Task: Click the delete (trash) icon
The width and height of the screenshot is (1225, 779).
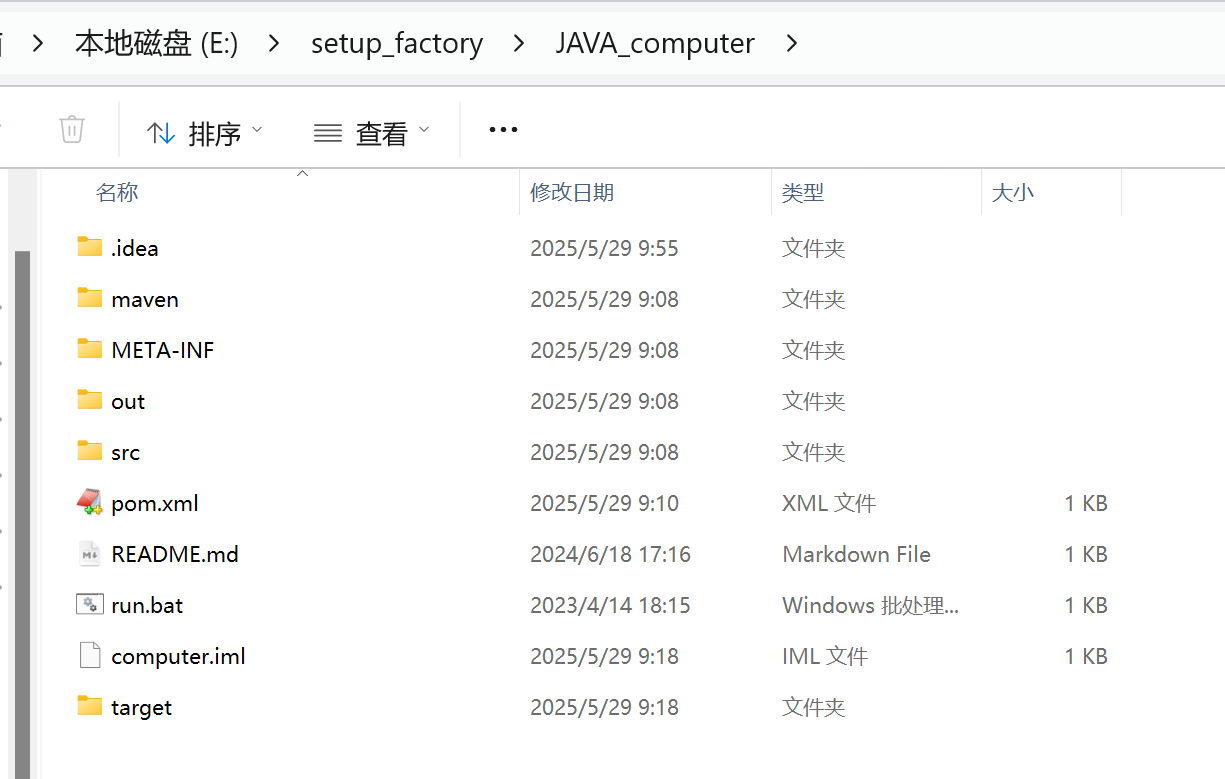Action: click(70, 129)
